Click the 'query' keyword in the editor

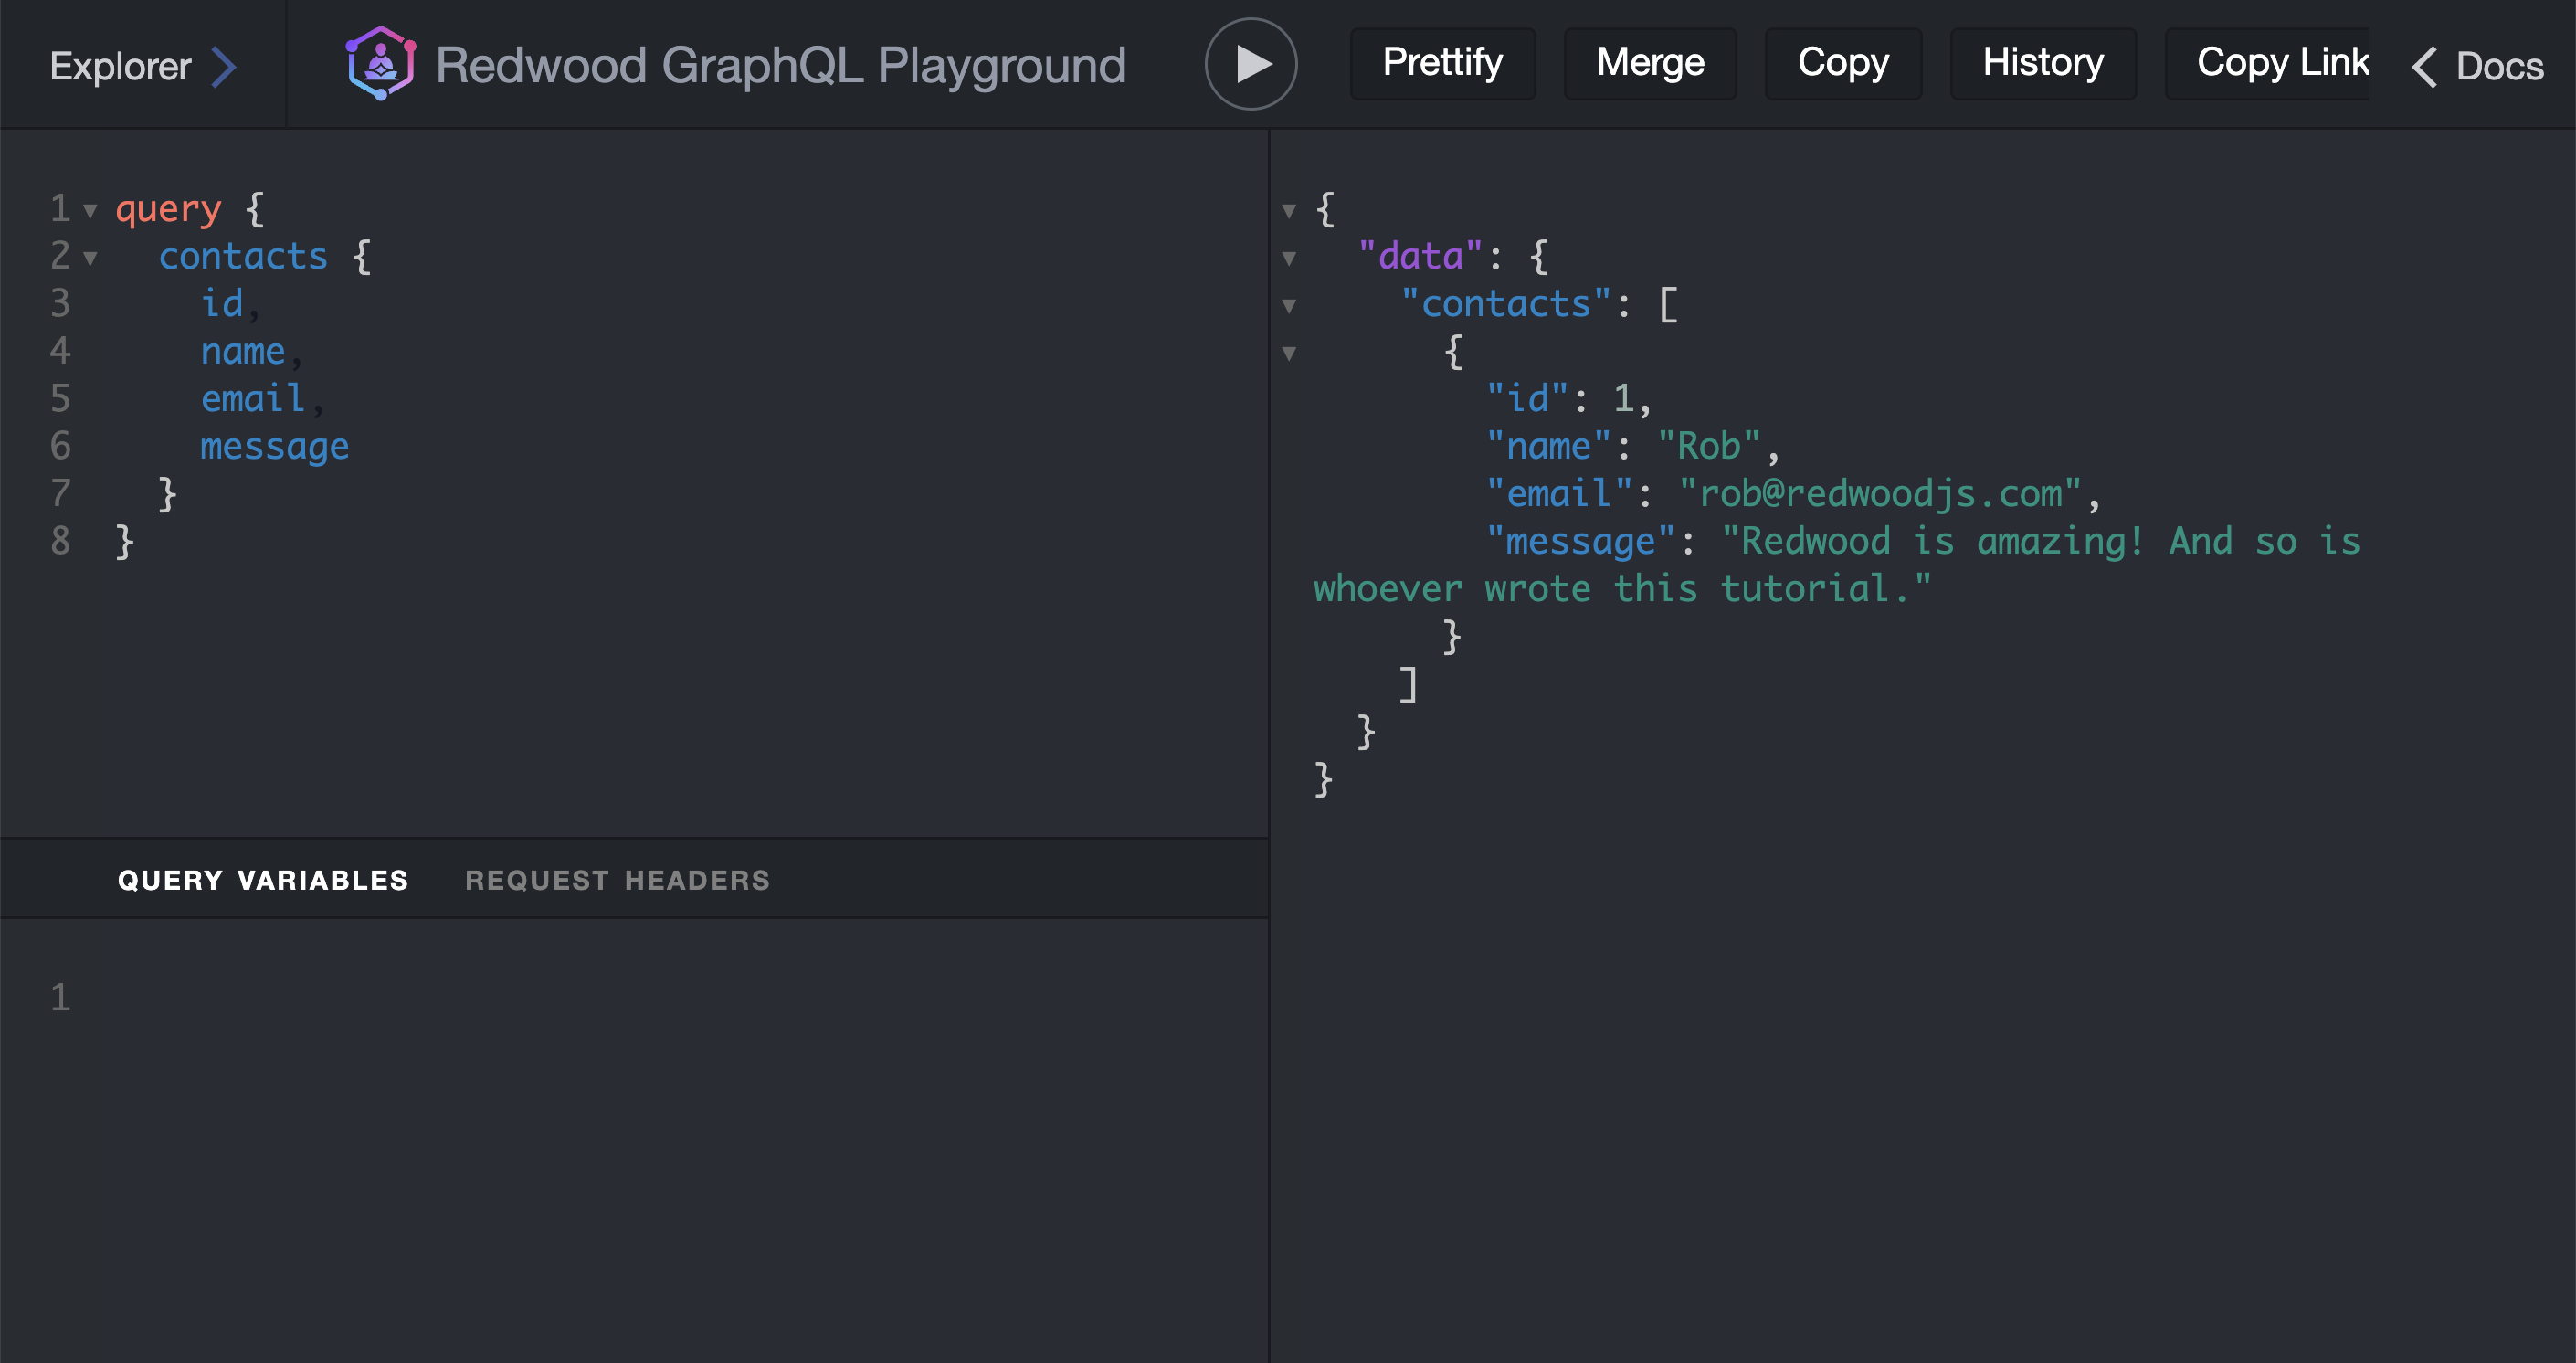click(168, 209)
